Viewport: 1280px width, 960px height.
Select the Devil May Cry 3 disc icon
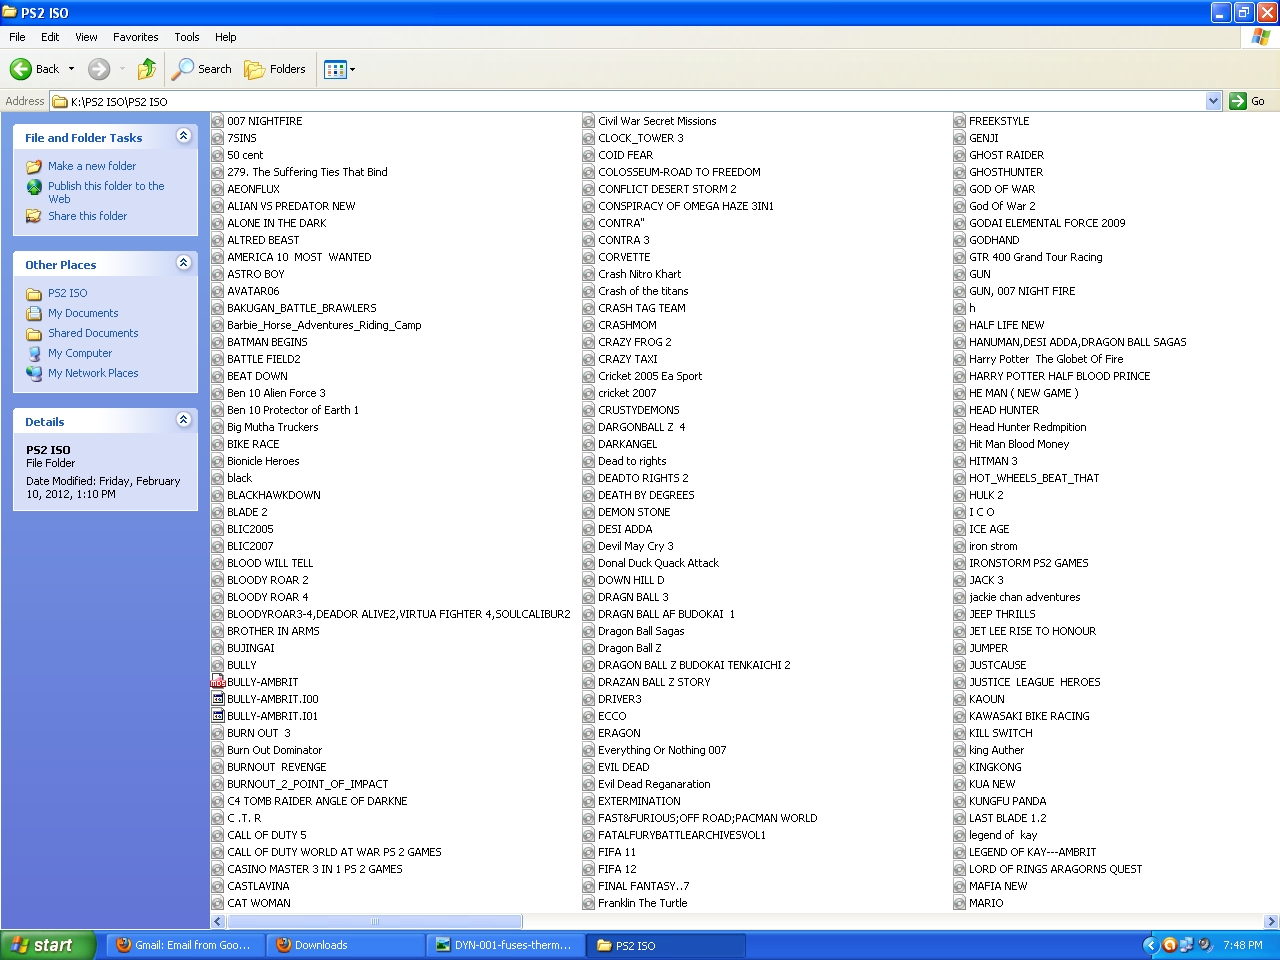[x=589, y=546]
